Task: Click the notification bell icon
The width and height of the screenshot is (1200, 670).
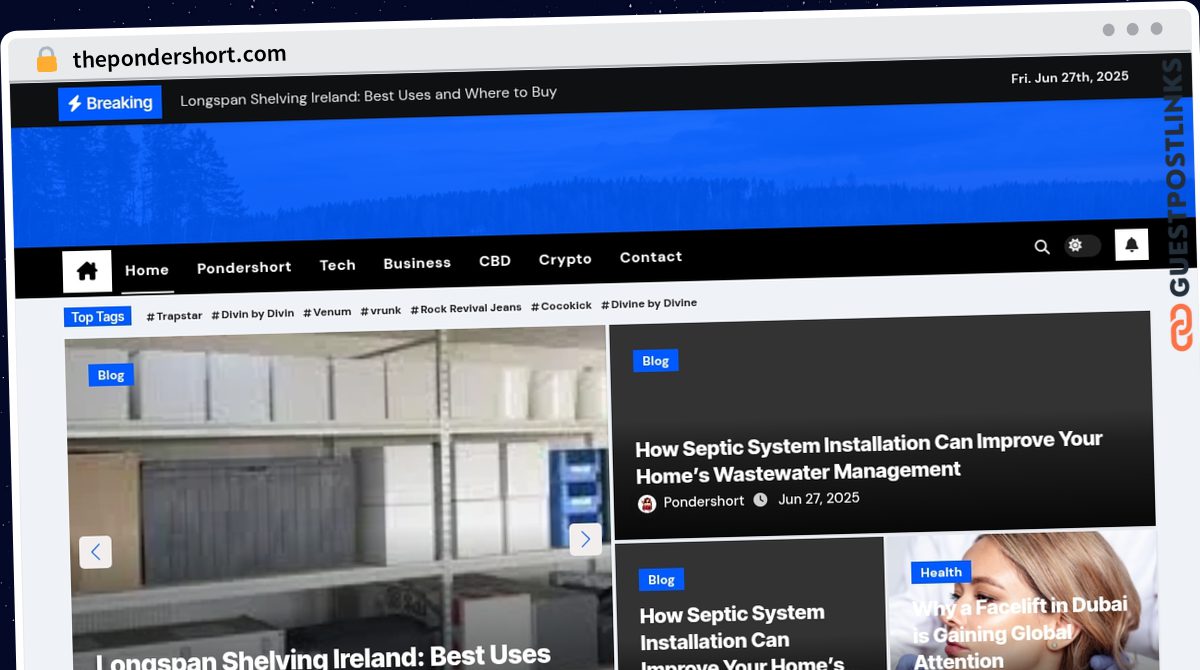Action: tap(1131, 245)
